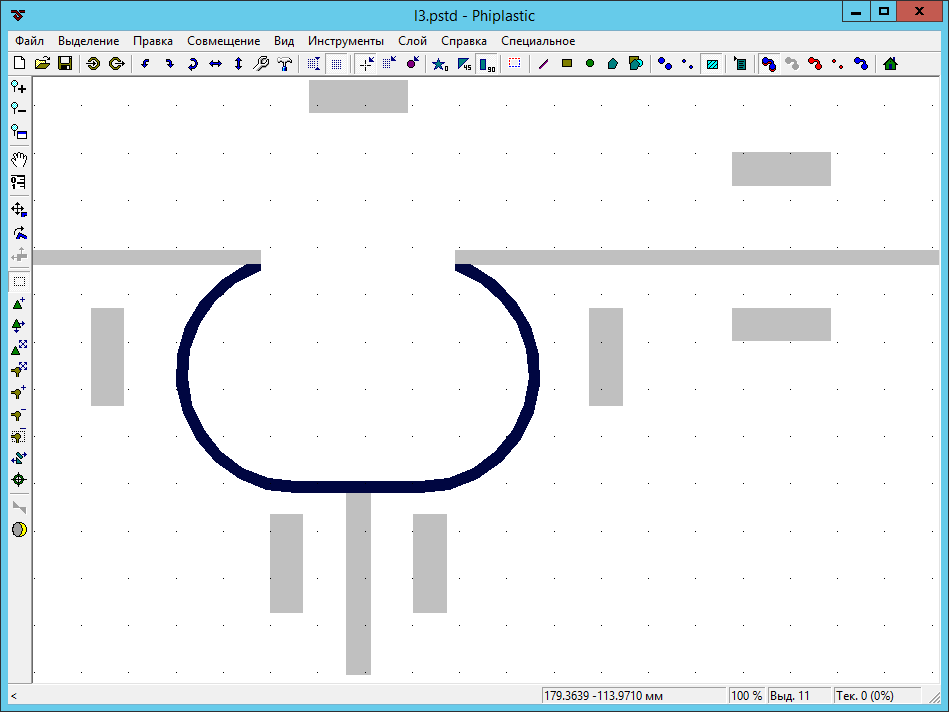Click the numbered list properties icon
Screen dimensions: 949x712
coord(19,182)
